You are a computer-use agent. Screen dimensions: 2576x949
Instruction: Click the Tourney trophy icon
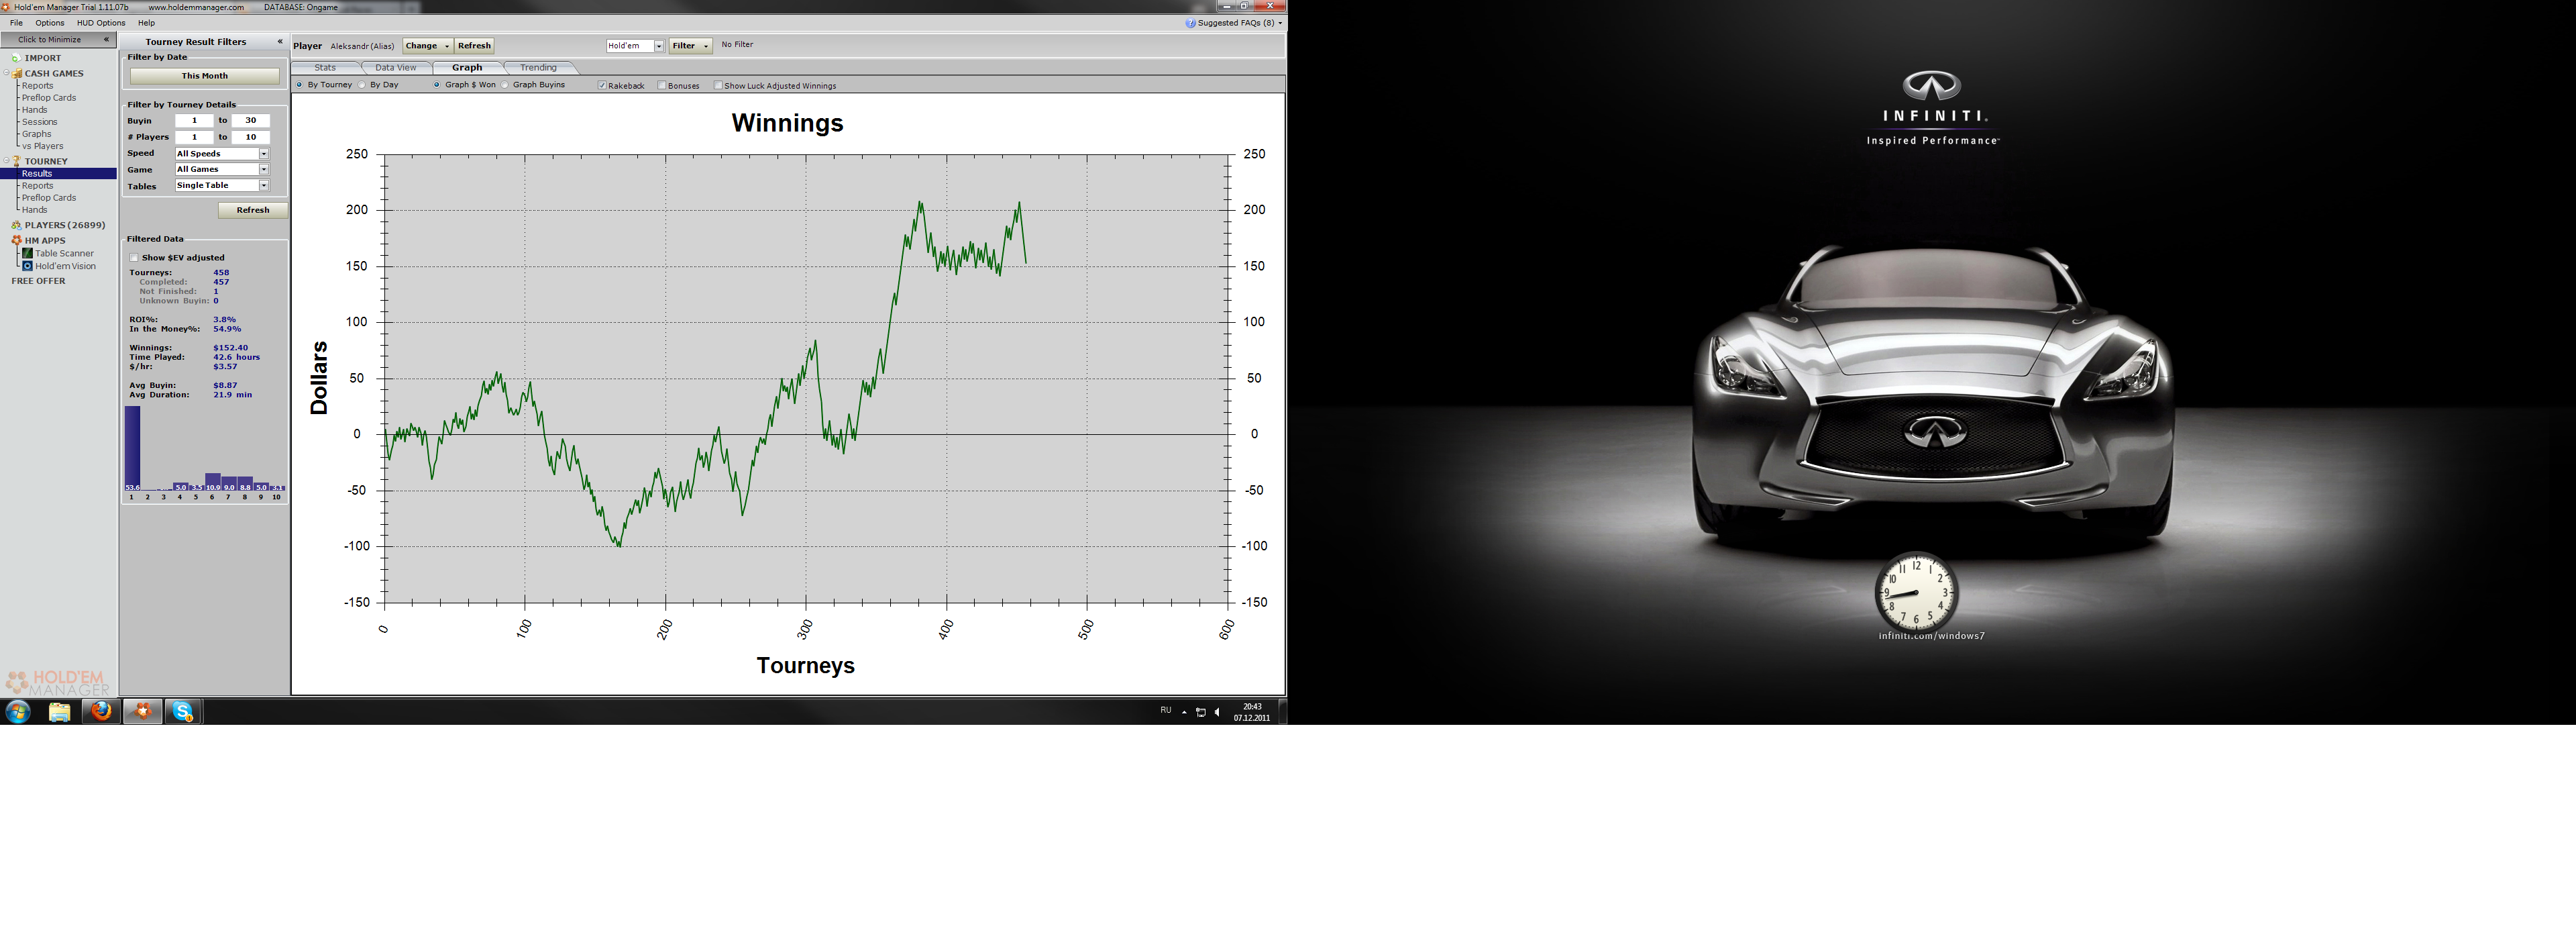tap(16, 161)
